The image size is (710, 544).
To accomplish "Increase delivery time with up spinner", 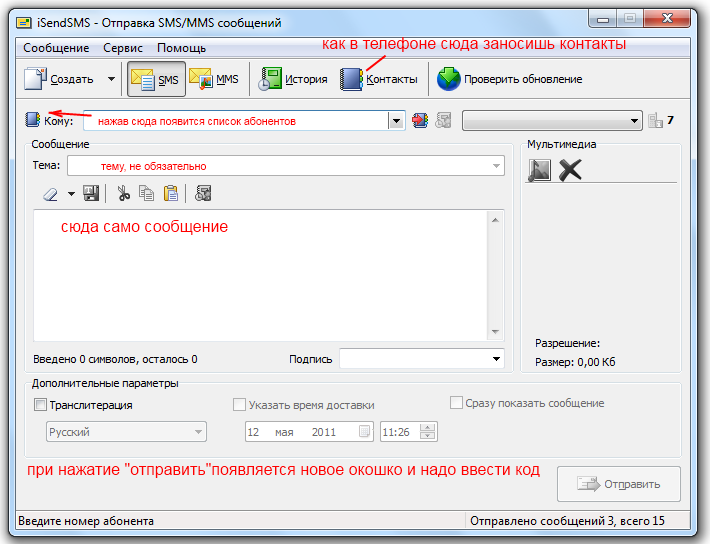I will coord(427,427).
